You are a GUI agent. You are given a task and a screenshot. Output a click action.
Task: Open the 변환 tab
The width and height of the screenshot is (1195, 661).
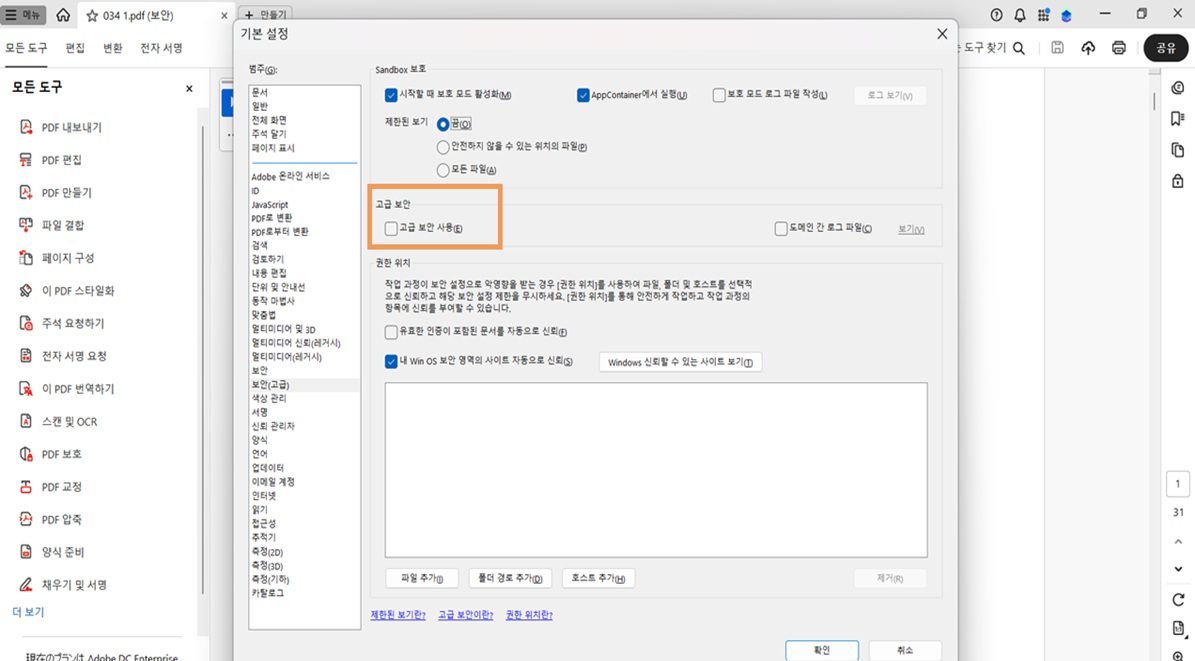click(113, 48)
